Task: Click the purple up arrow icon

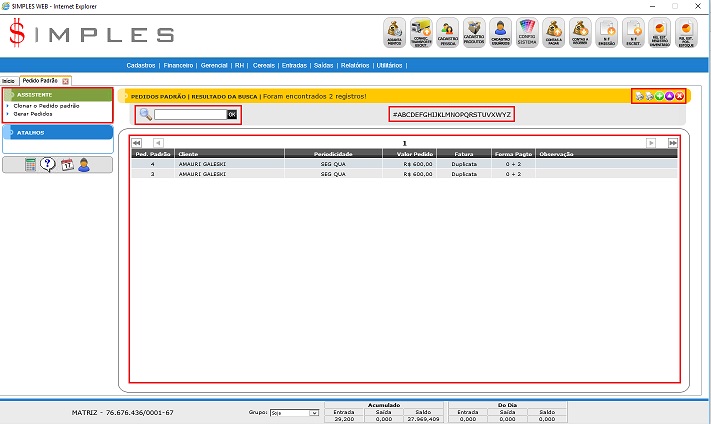Action: 669,96
